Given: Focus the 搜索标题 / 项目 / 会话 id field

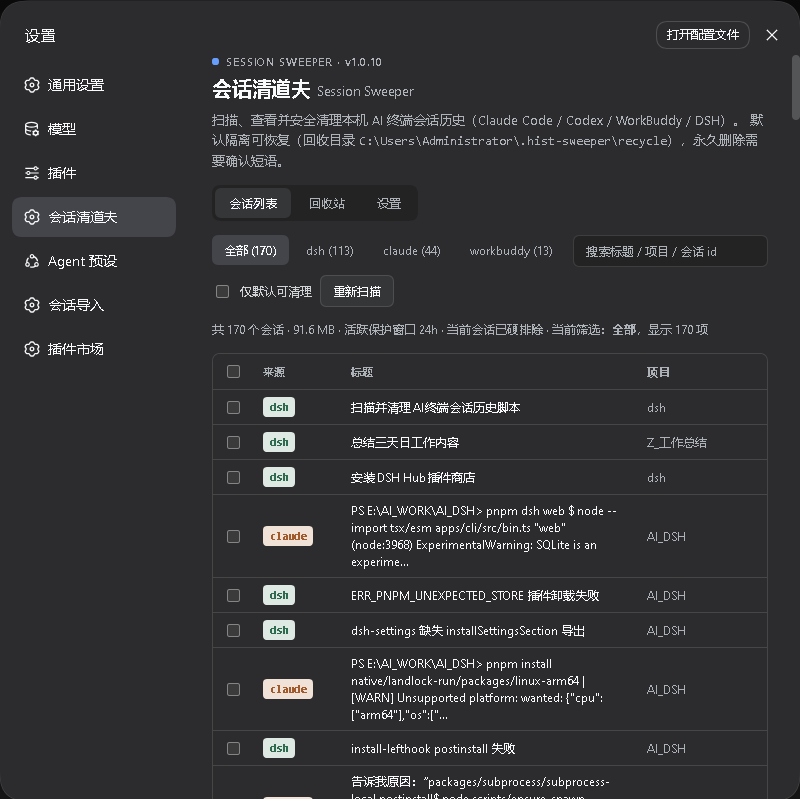Looking at the screenshot, I should (x=670, y=251).
